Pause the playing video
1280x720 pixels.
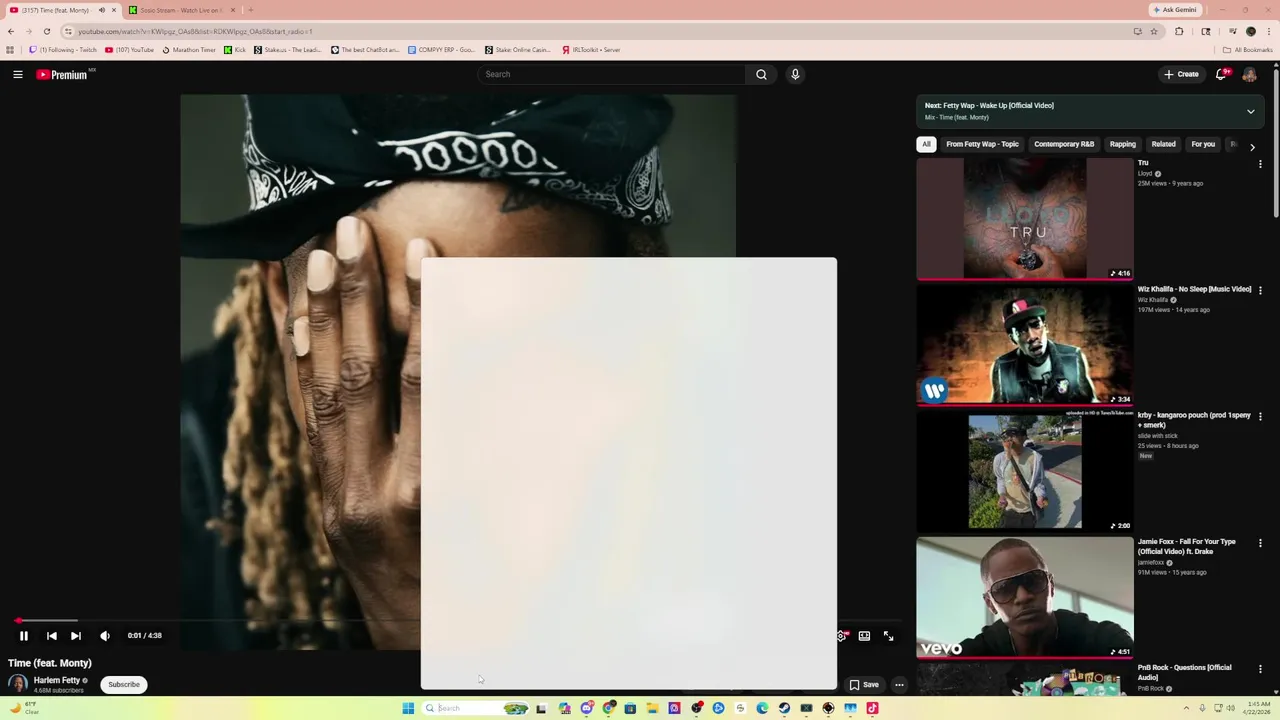tap(24, 636)
